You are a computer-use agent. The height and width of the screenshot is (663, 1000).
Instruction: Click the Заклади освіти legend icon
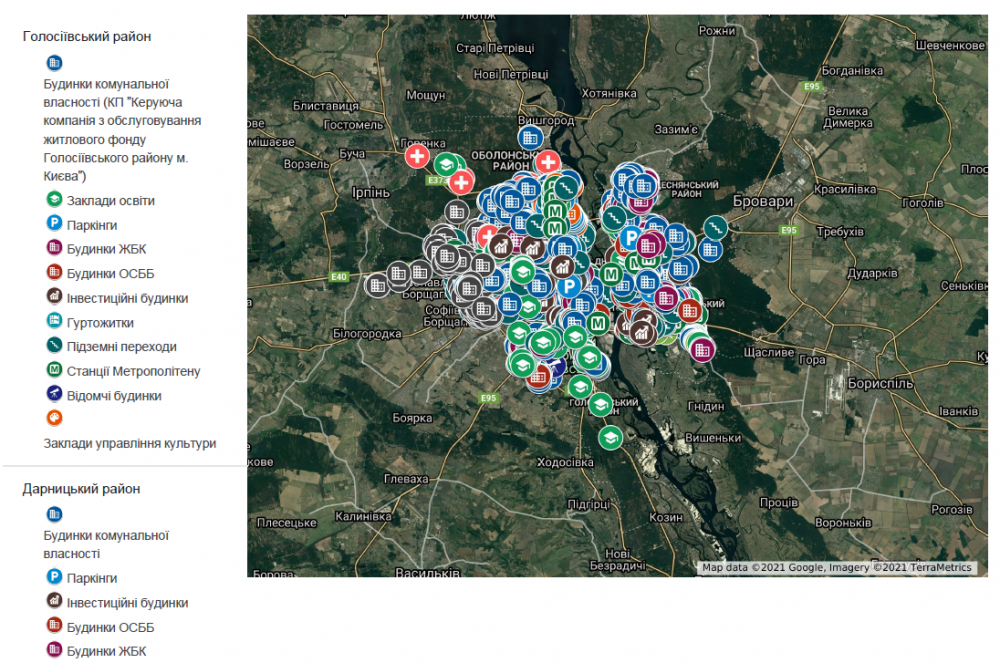54,200
